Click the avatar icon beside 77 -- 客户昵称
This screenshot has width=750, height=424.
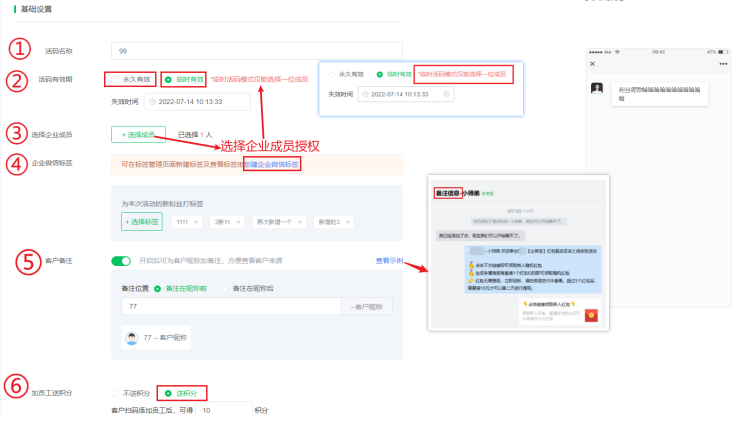point(132,338)
